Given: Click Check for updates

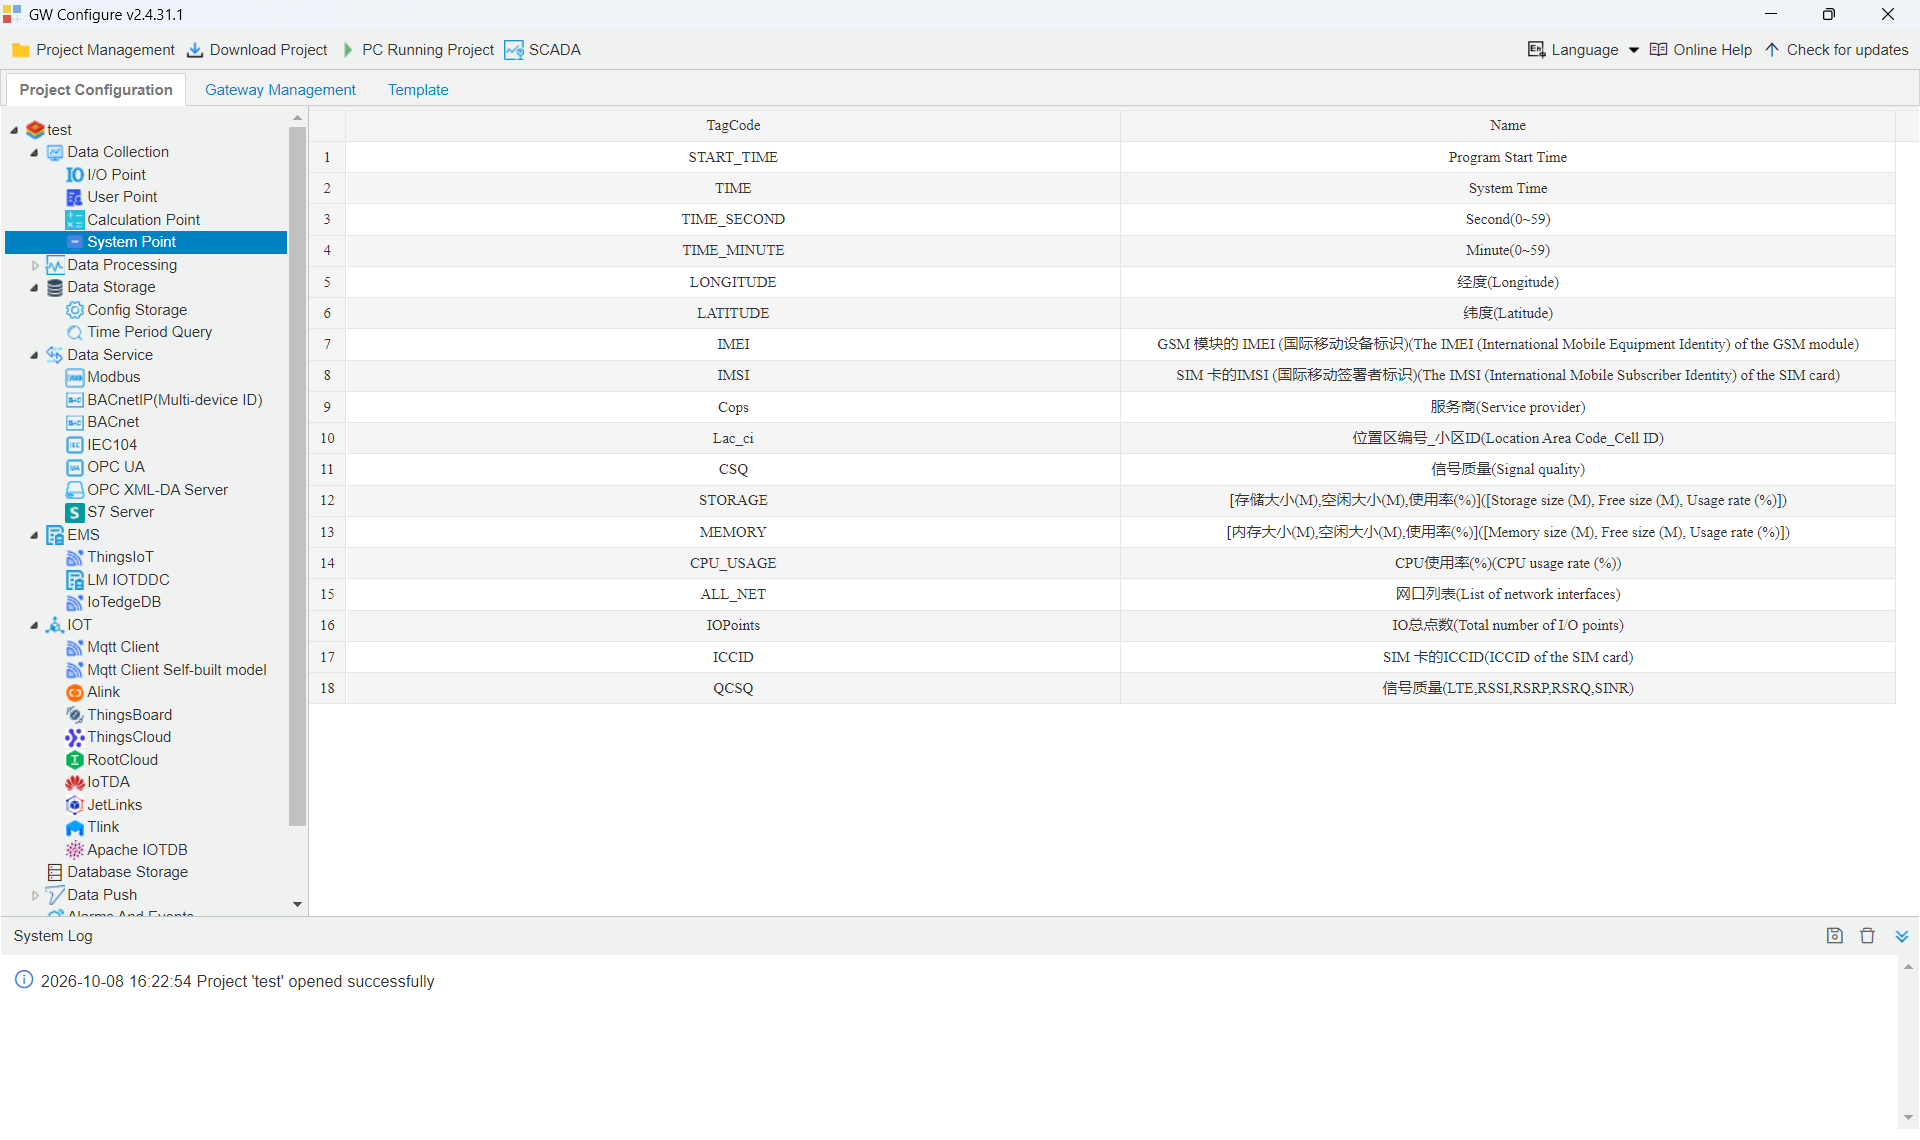Looking at the screenshot, I should tap(1836, 50).
